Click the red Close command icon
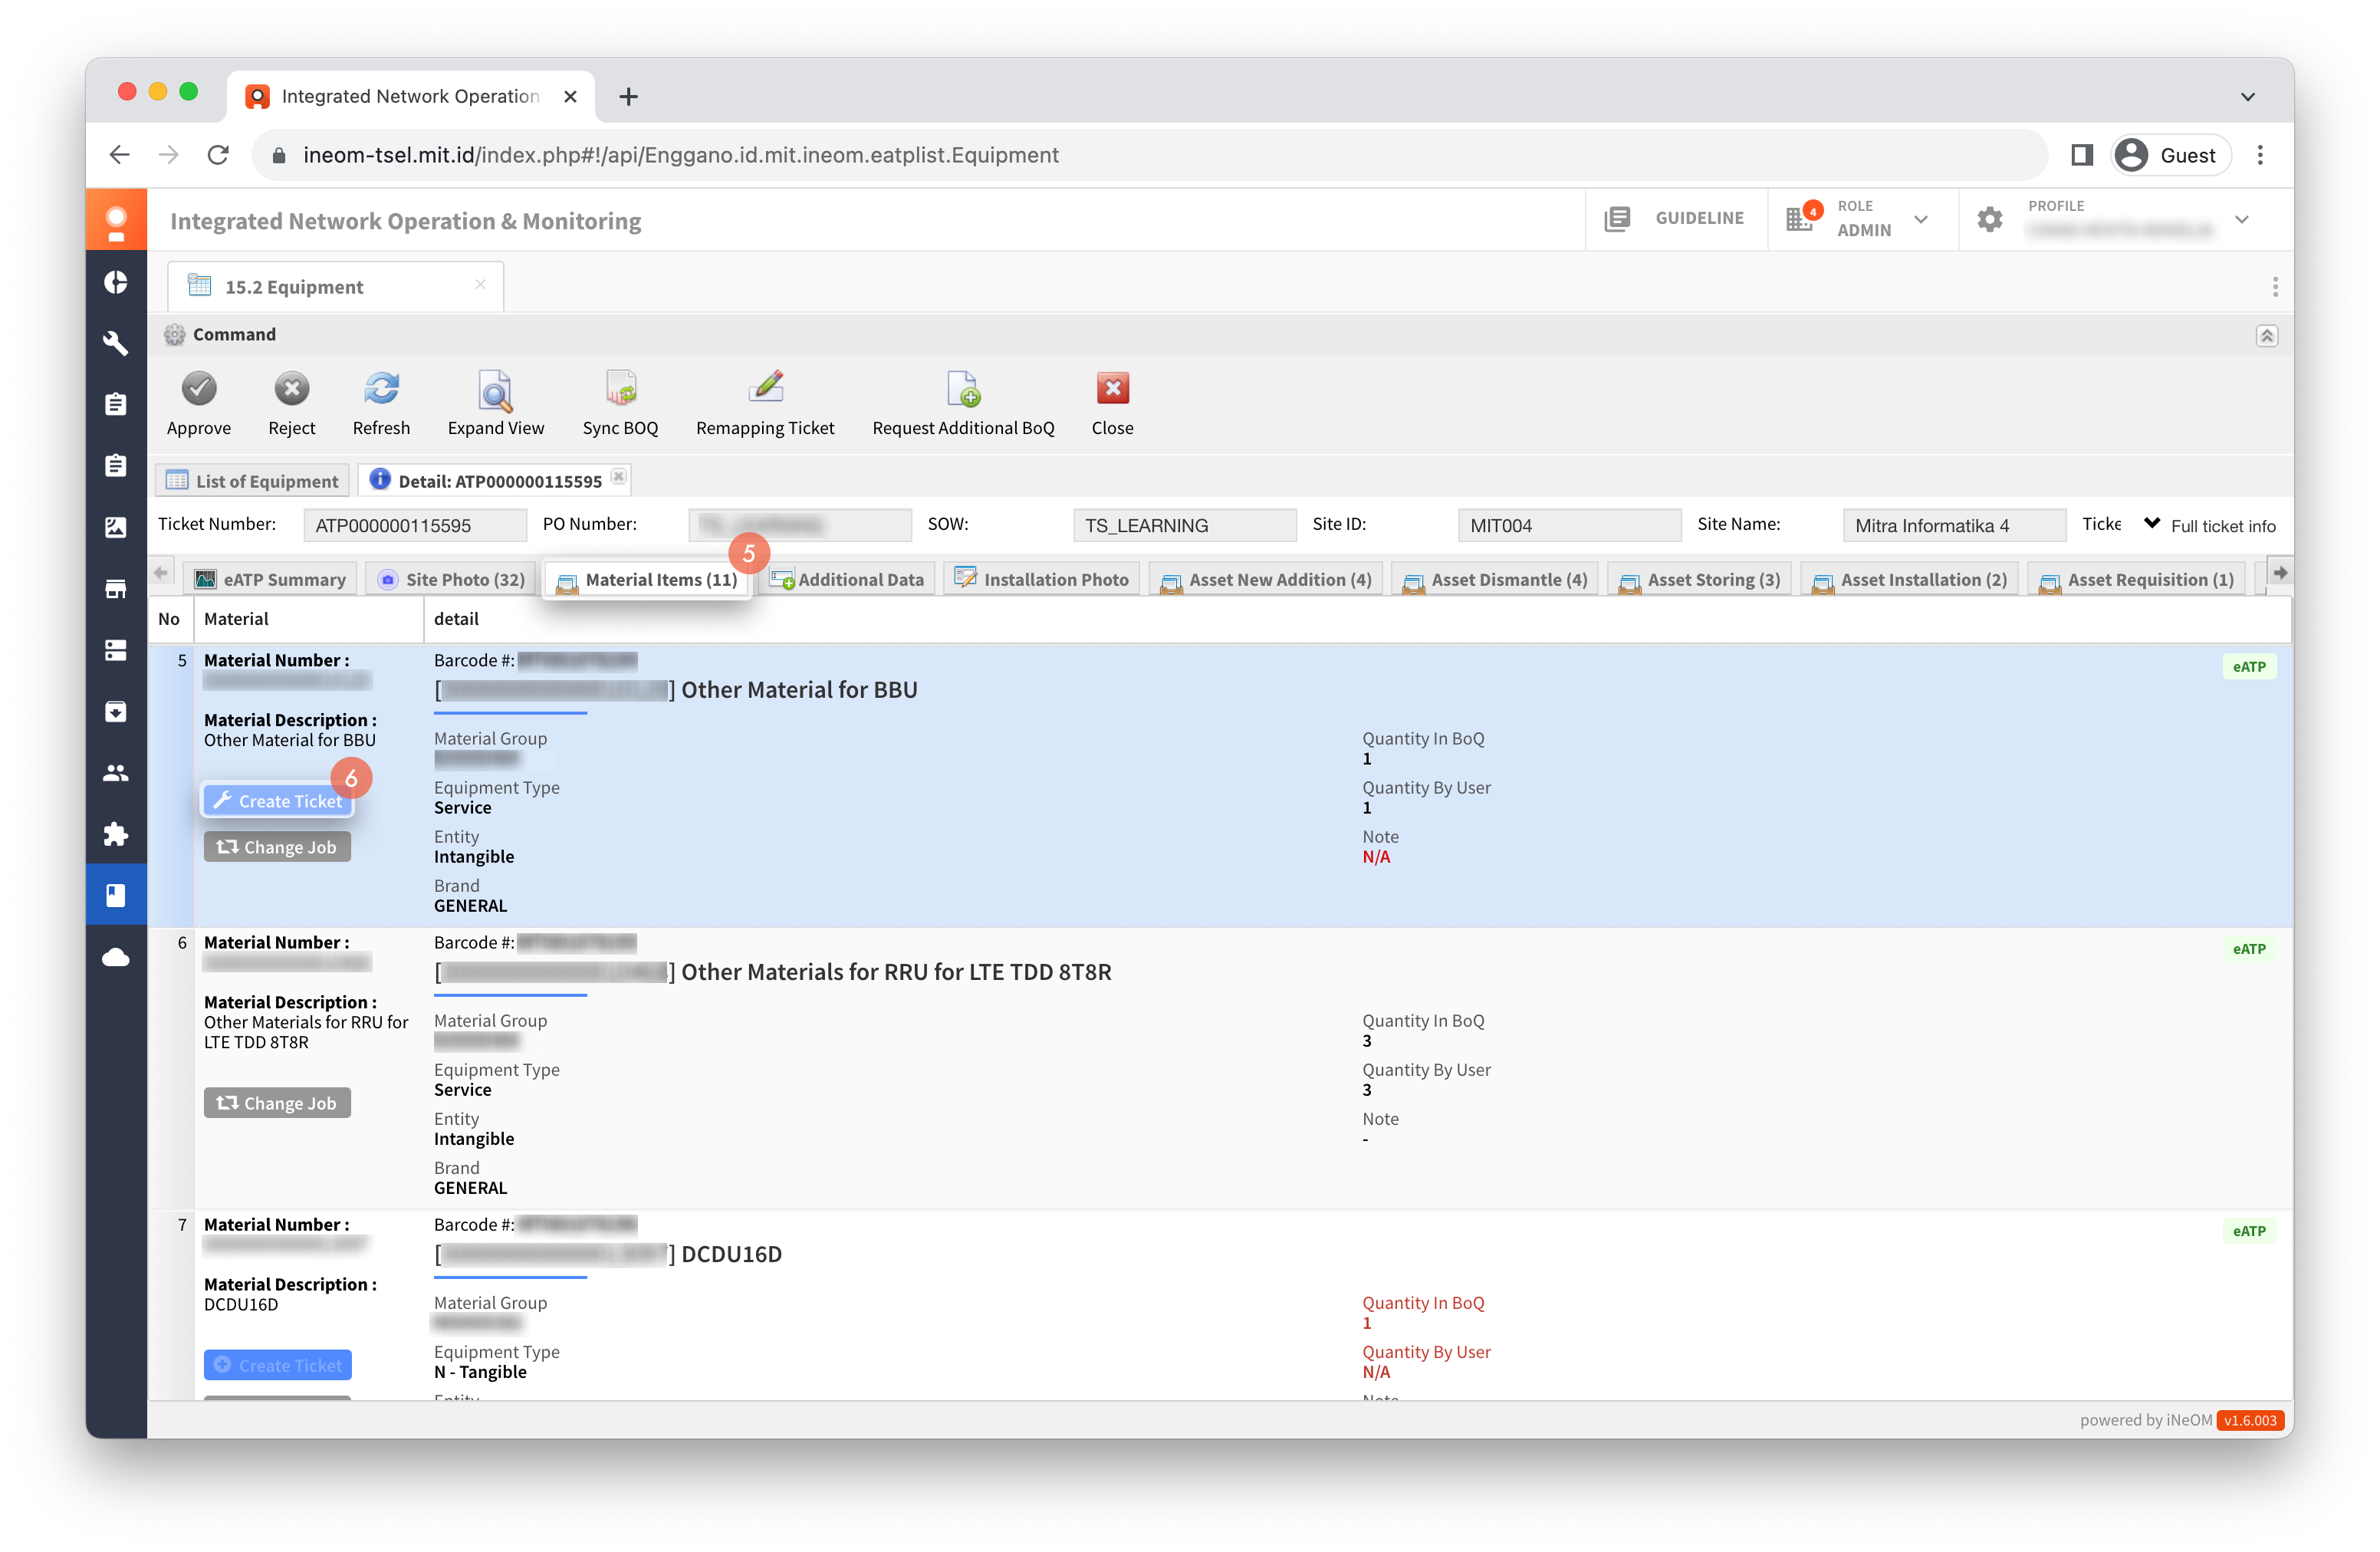The height and width of the screenshot is (1552, 2380). (x=1112, y=388)
